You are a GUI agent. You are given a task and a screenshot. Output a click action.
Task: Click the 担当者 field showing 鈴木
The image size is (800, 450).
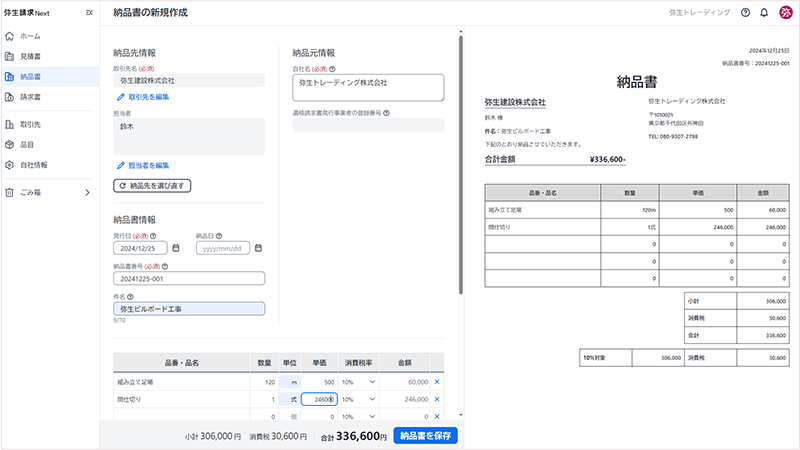pos(189,136)
